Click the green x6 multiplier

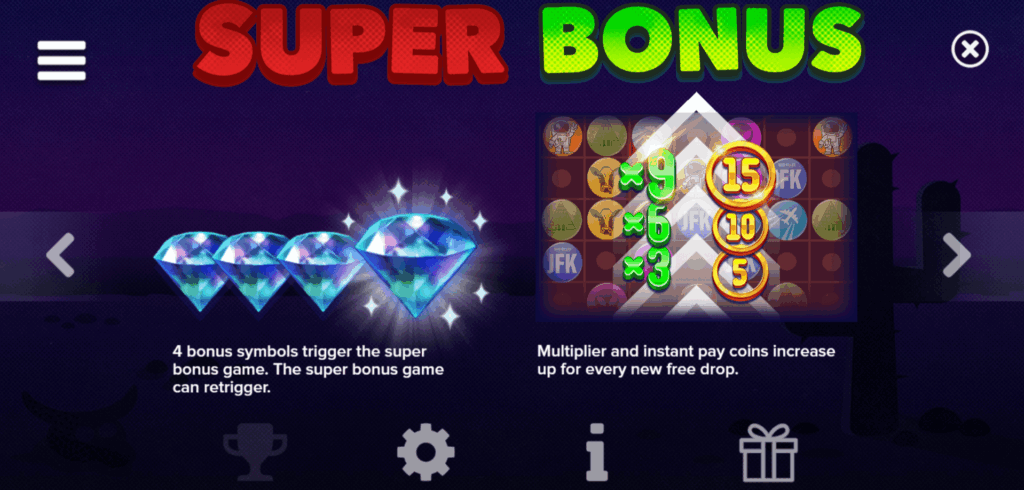click(x=646, y=227)
